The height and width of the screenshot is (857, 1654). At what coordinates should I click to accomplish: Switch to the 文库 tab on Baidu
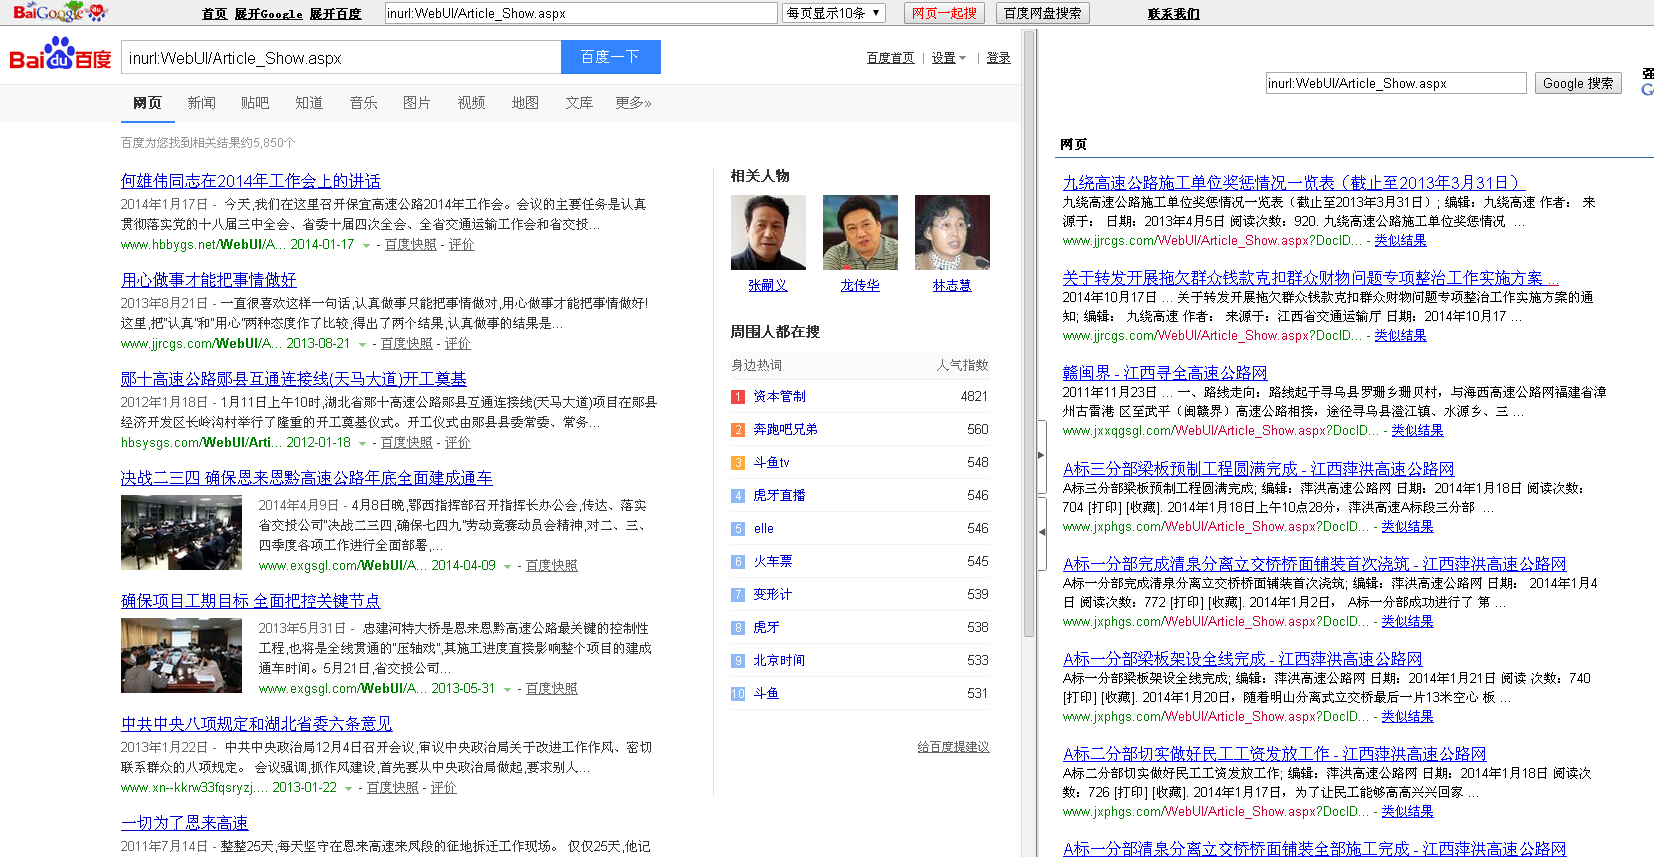[x=579, y=103]
